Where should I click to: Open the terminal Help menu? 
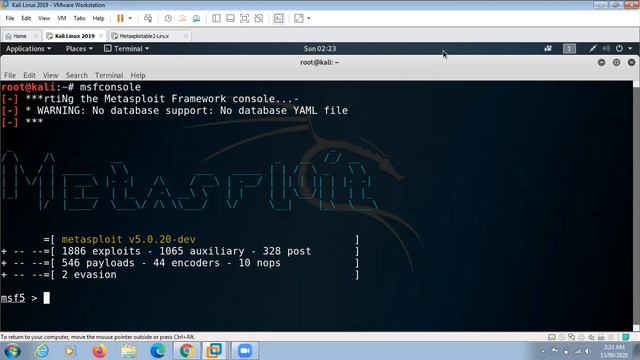click(138, 75)
